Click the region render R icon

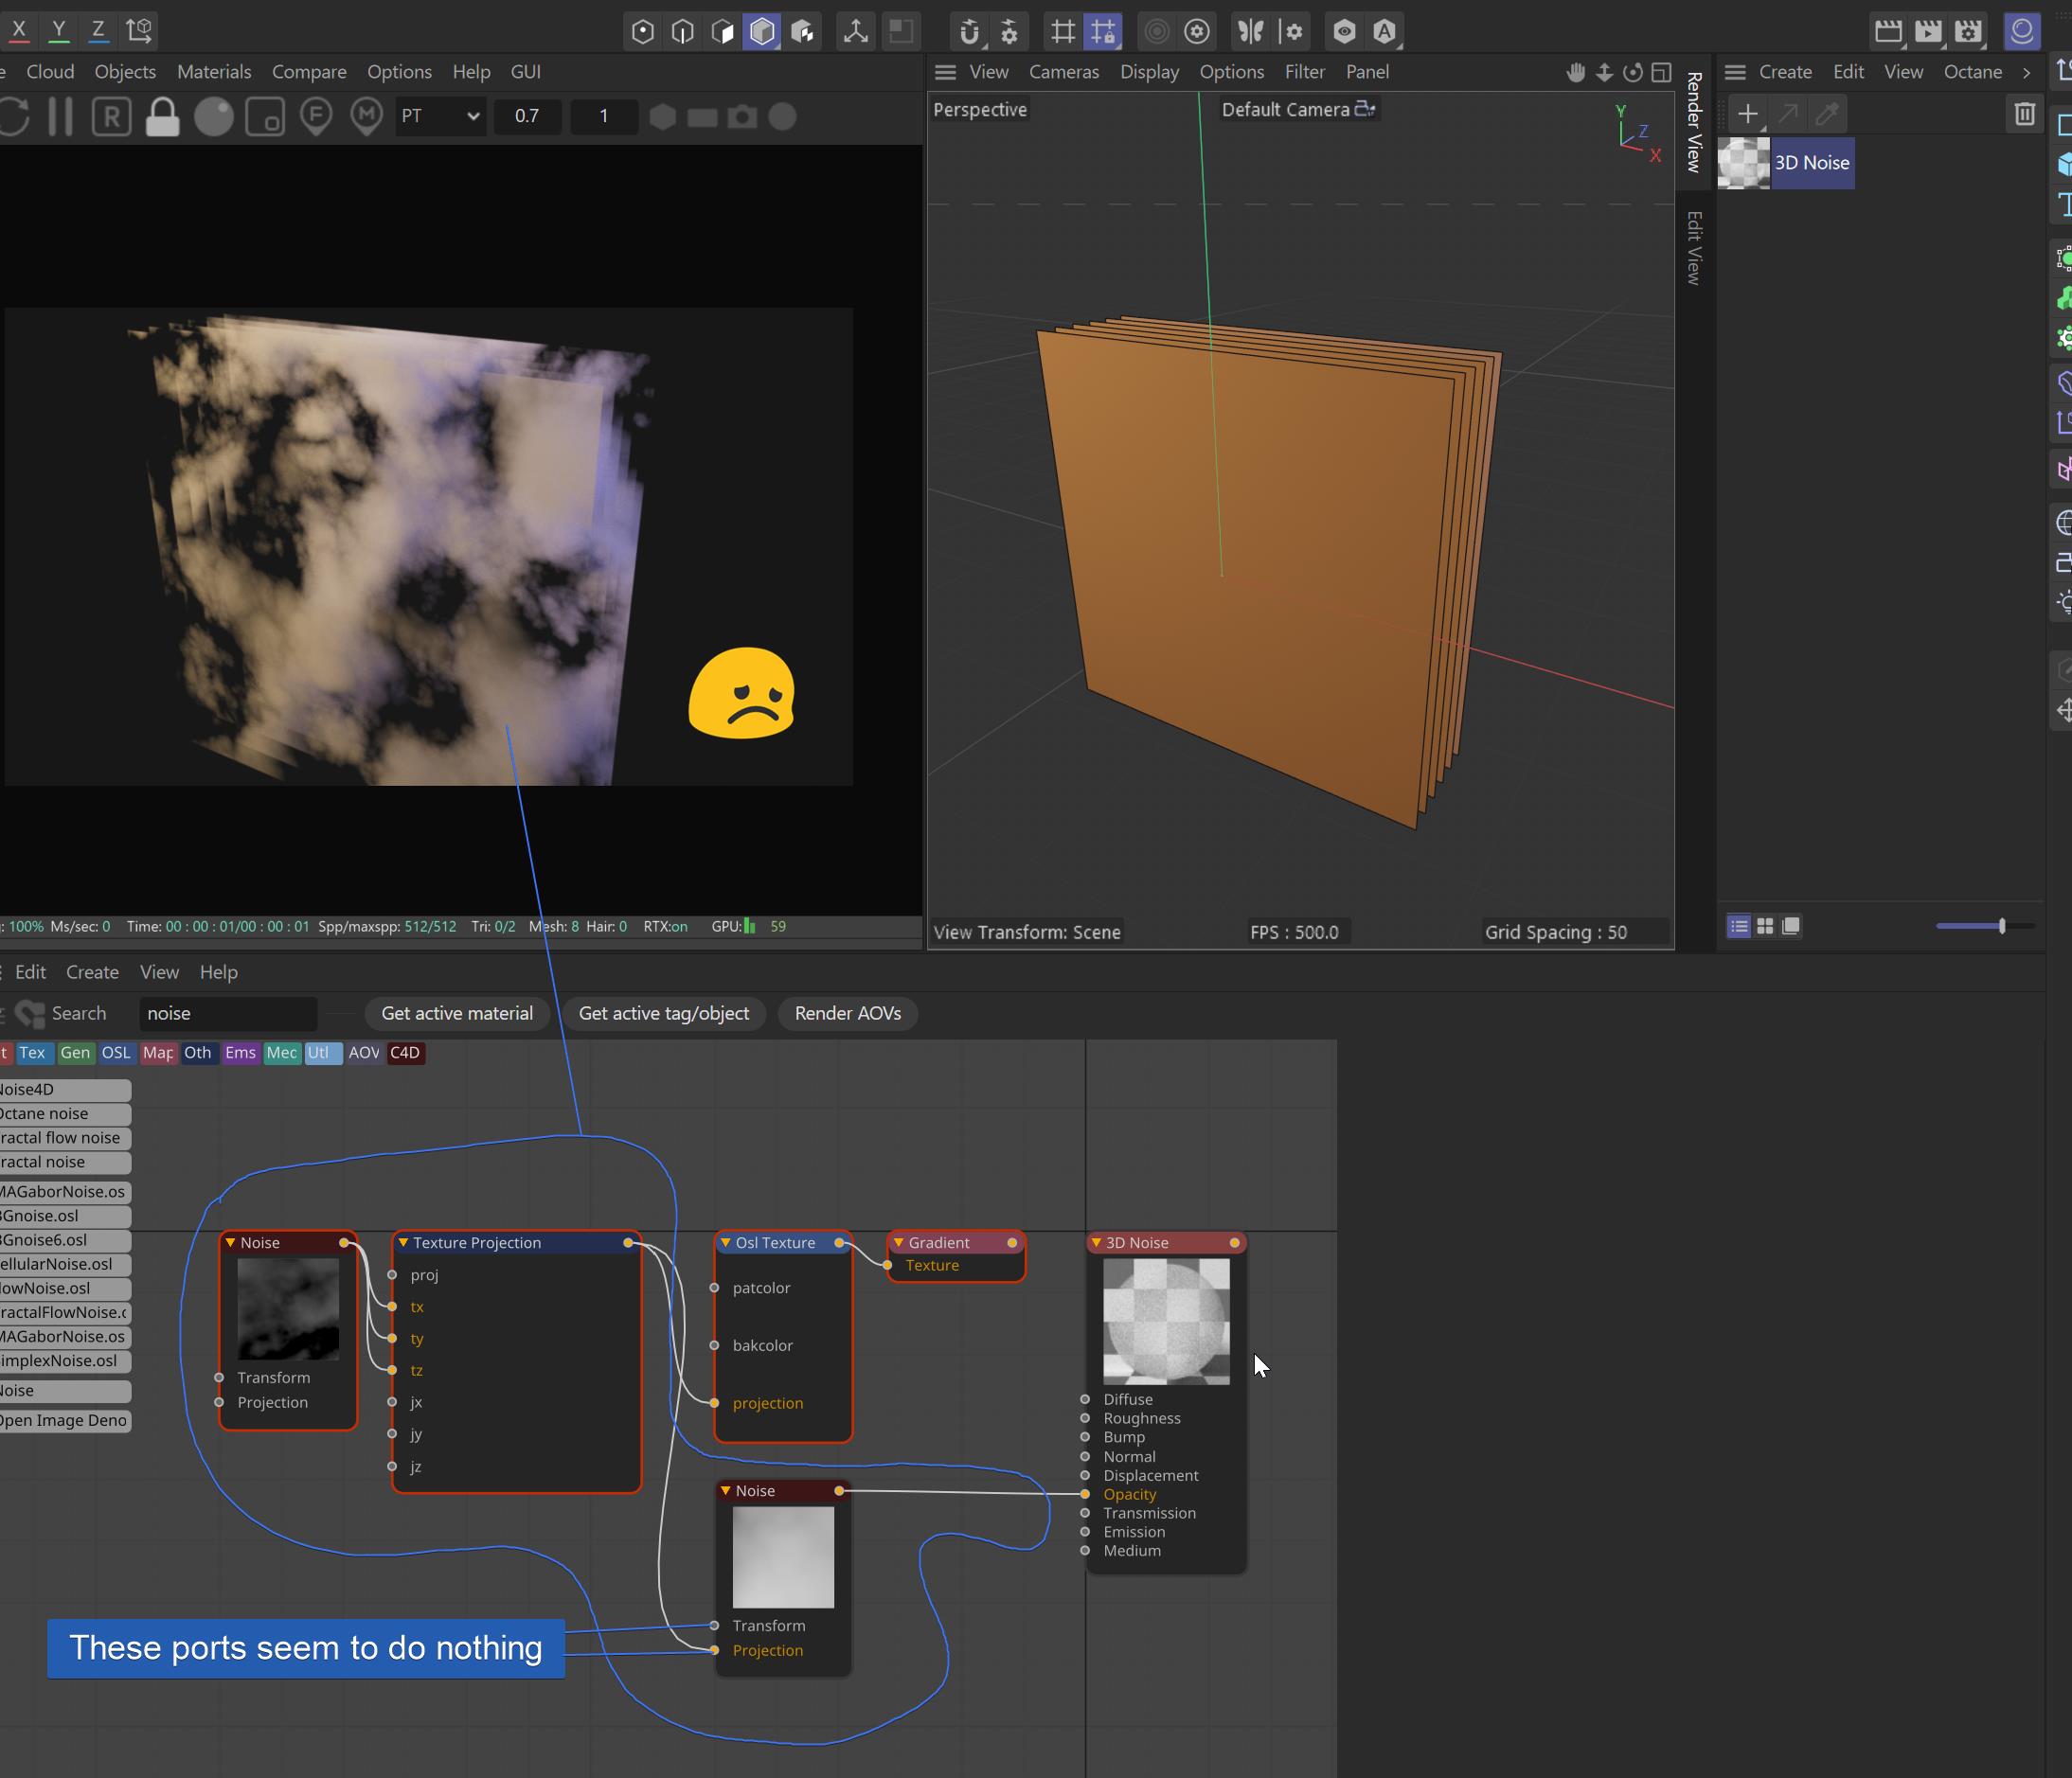111,117
